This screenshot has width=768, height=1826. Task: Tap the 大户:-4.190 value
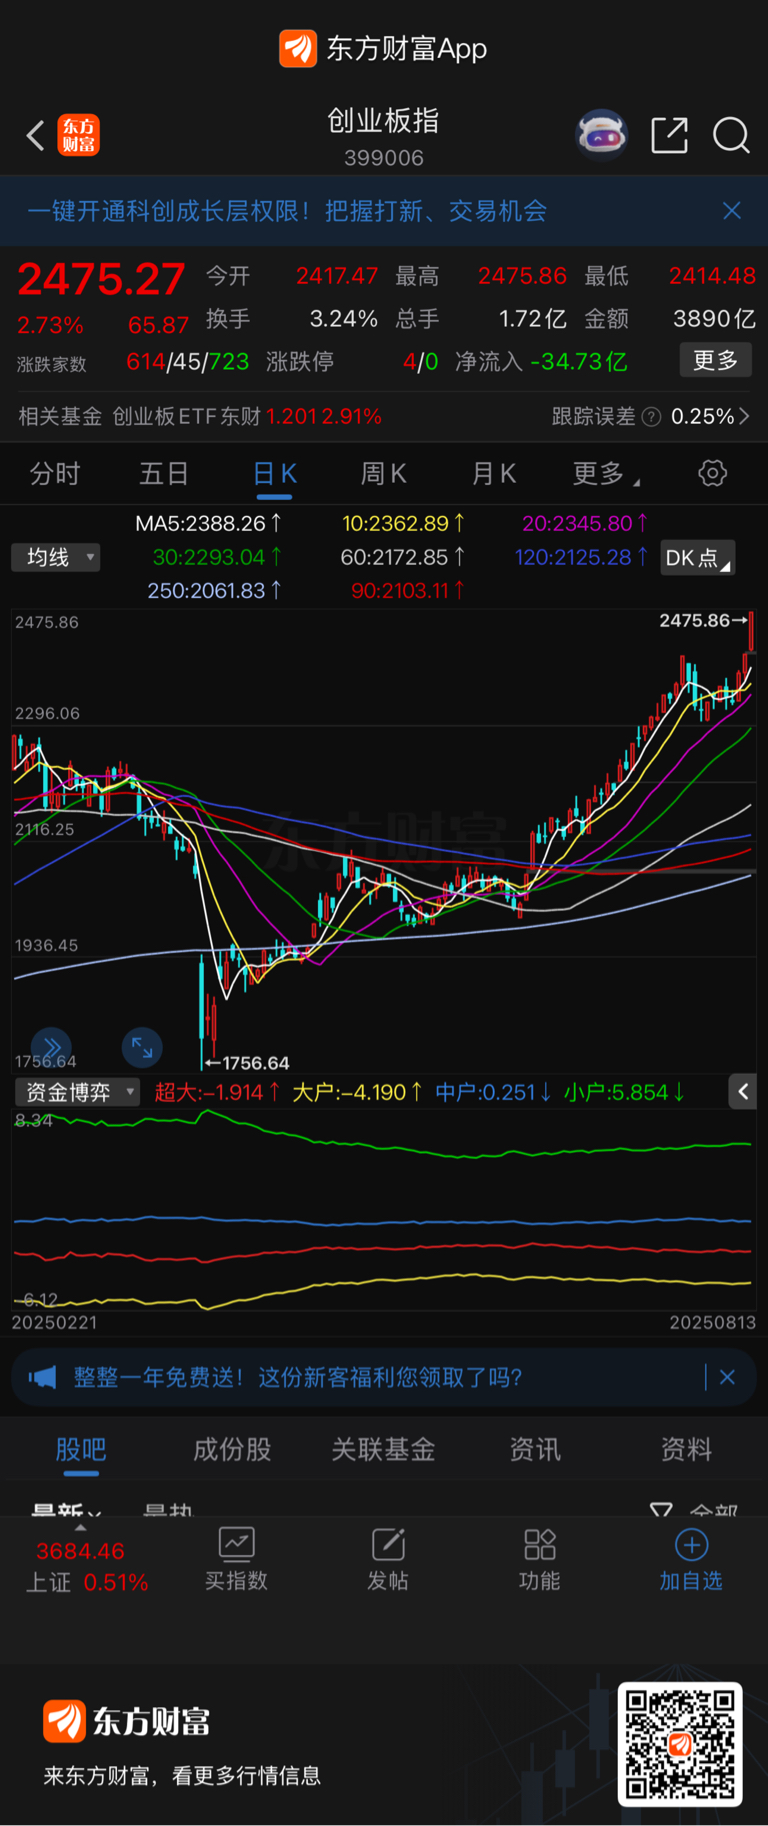pos(357,1092)
